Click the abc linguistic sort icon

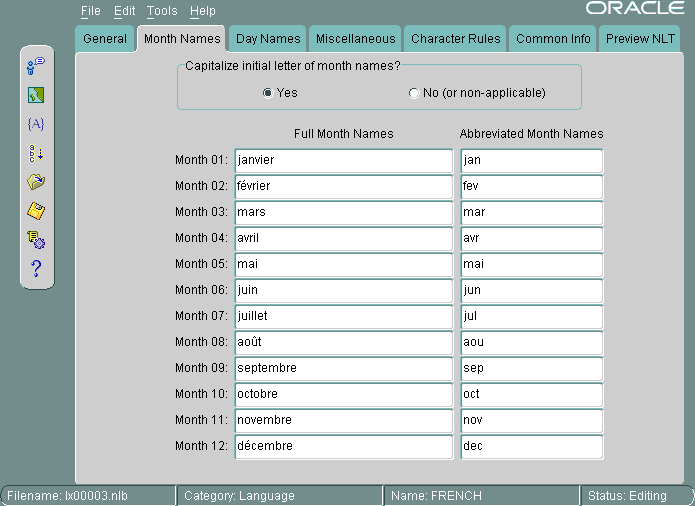(x=36, y=153)
